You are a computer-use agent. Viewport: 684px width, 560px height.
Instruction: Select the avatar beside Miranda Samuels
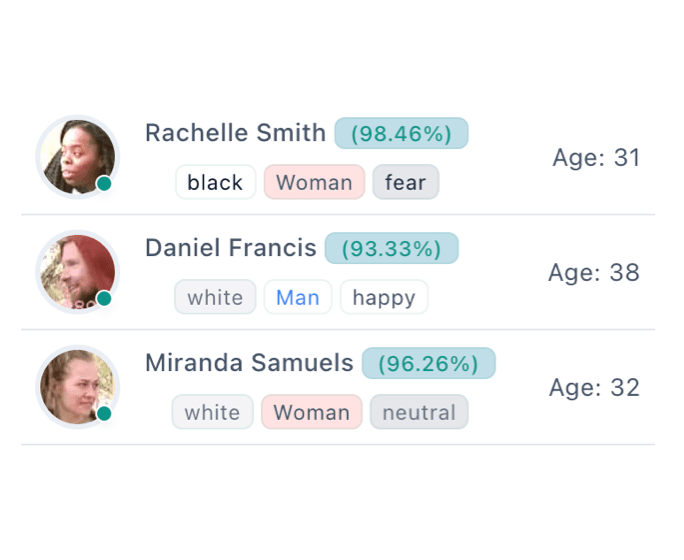(x=77, y=387)
